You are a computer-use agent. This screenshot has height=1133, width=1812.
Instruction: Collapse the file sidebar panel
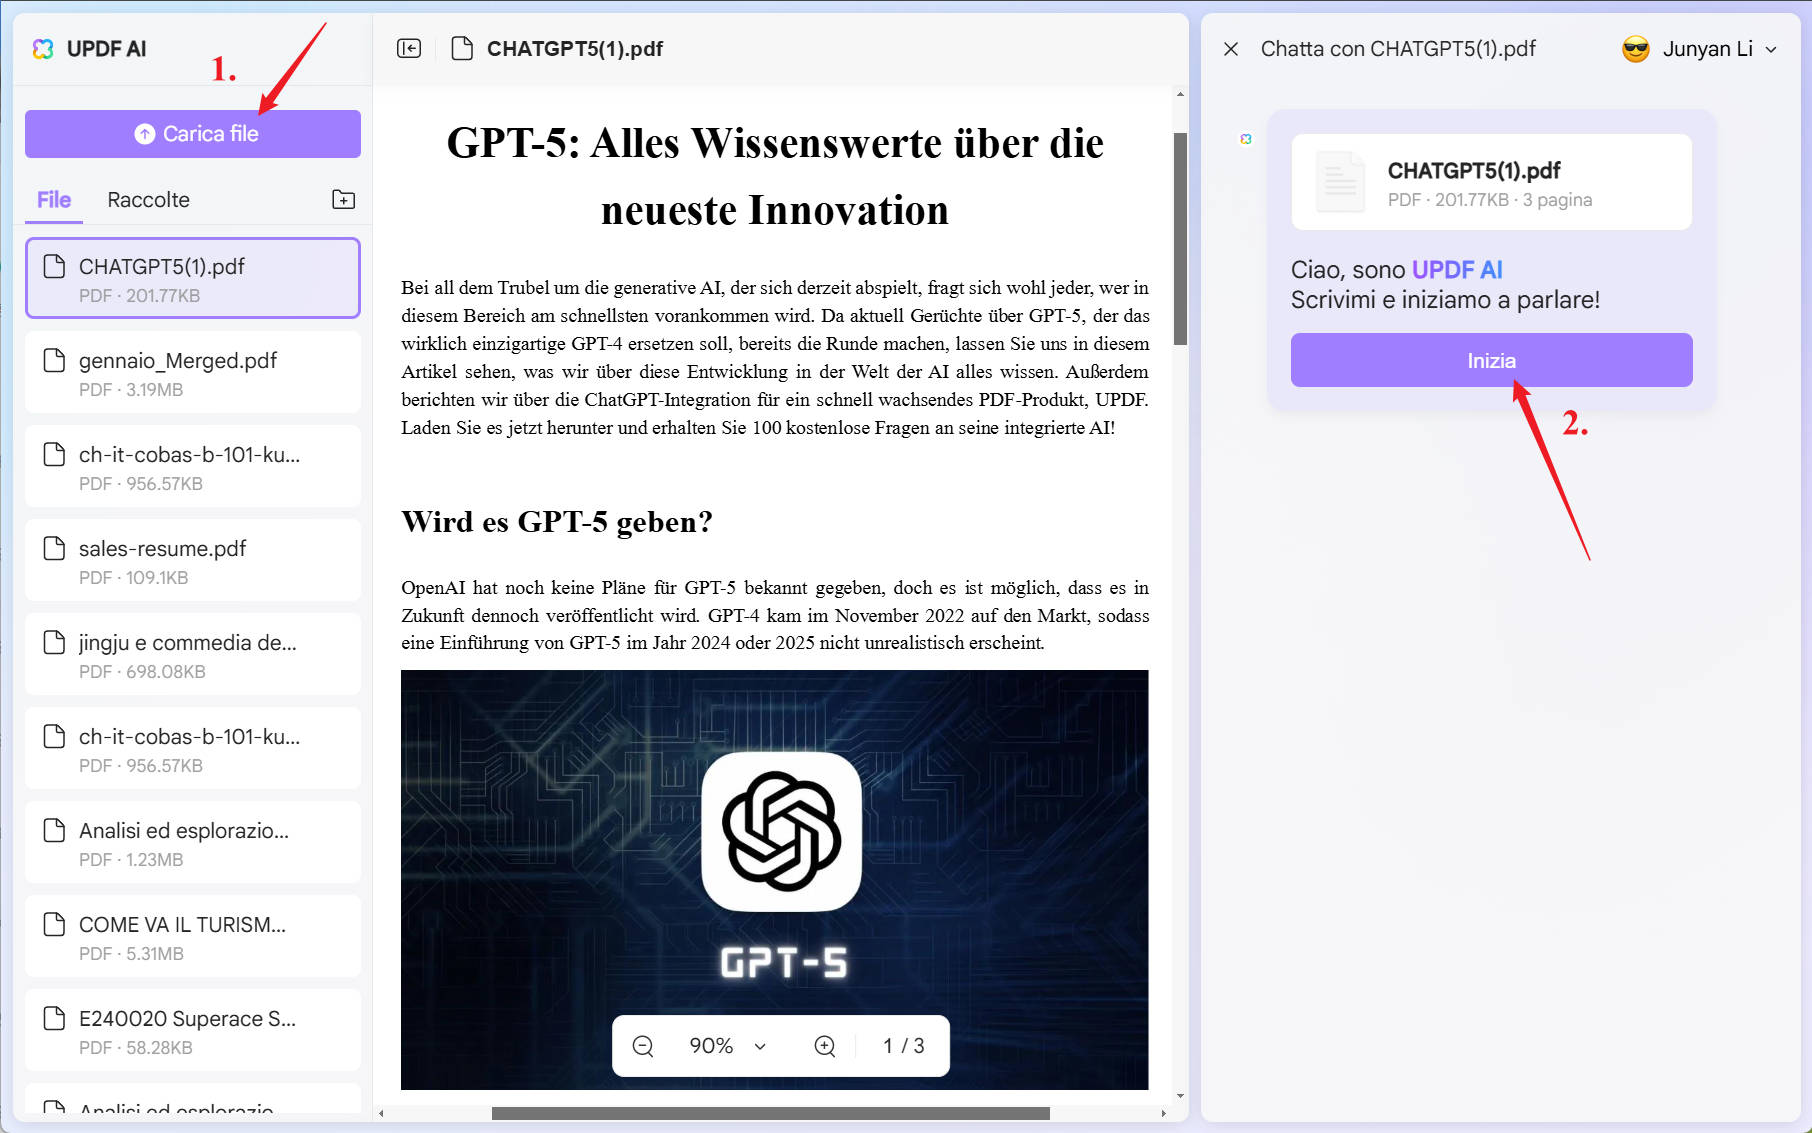pos(409,48)
